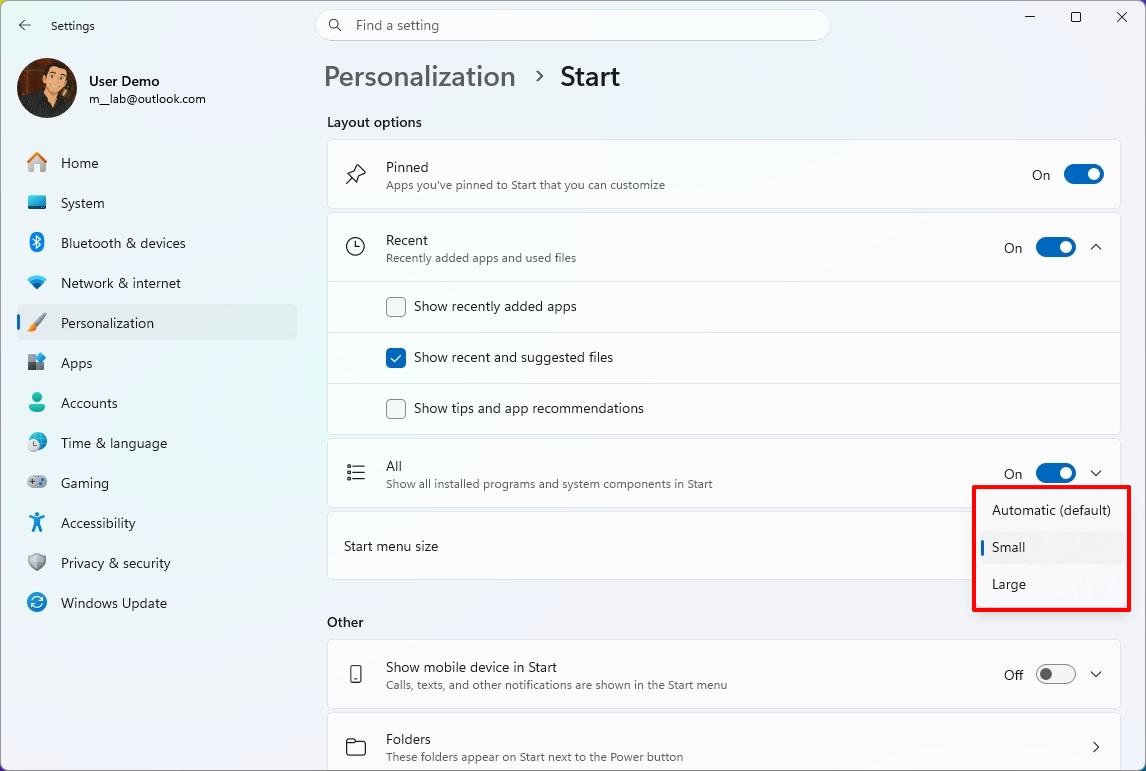This screenshot has height=771, width=1146.
Task: Select Small Start menu size
Action: 1051,547
